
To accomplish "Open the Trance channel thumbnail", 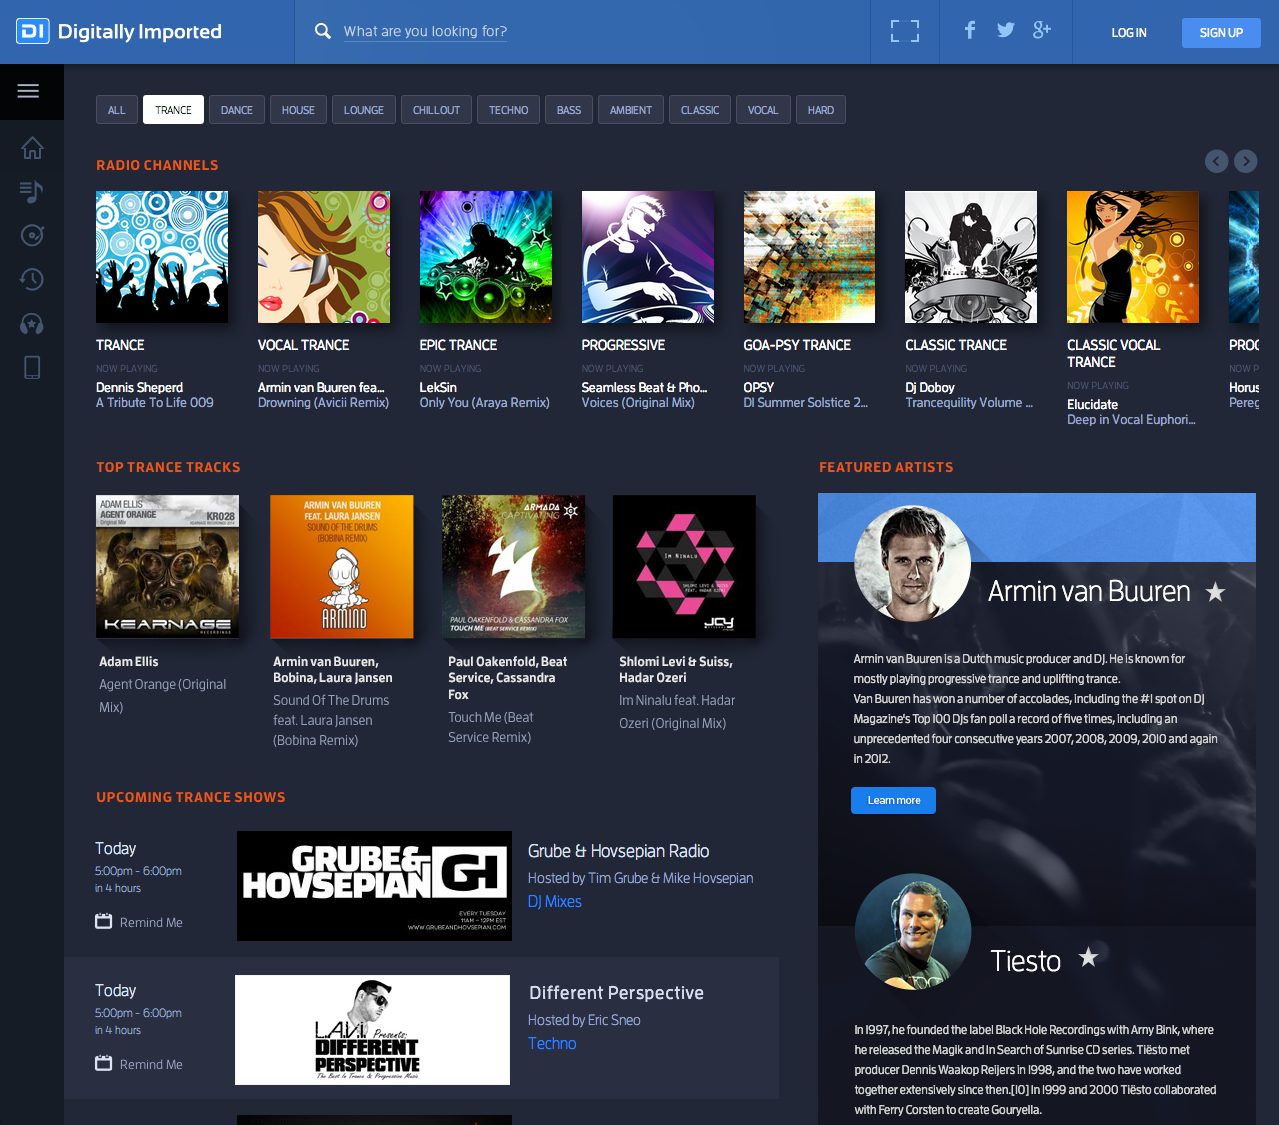I will [x=162, y=257].
